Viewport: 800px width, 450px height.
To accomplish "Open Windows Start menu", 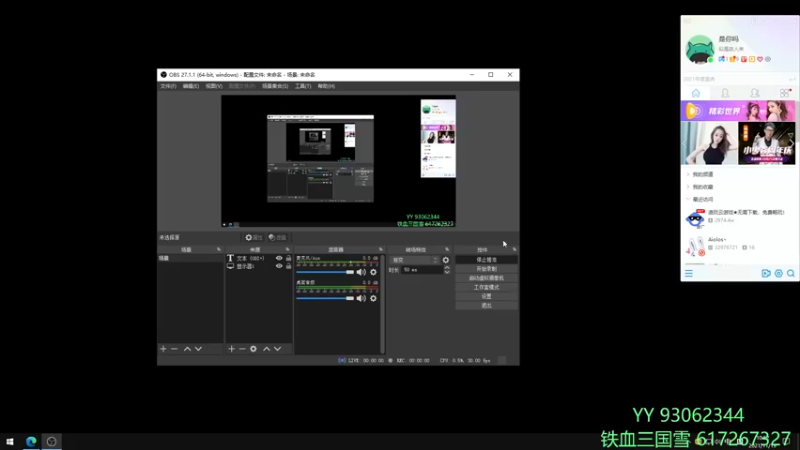I will click(x=10, y=441).
